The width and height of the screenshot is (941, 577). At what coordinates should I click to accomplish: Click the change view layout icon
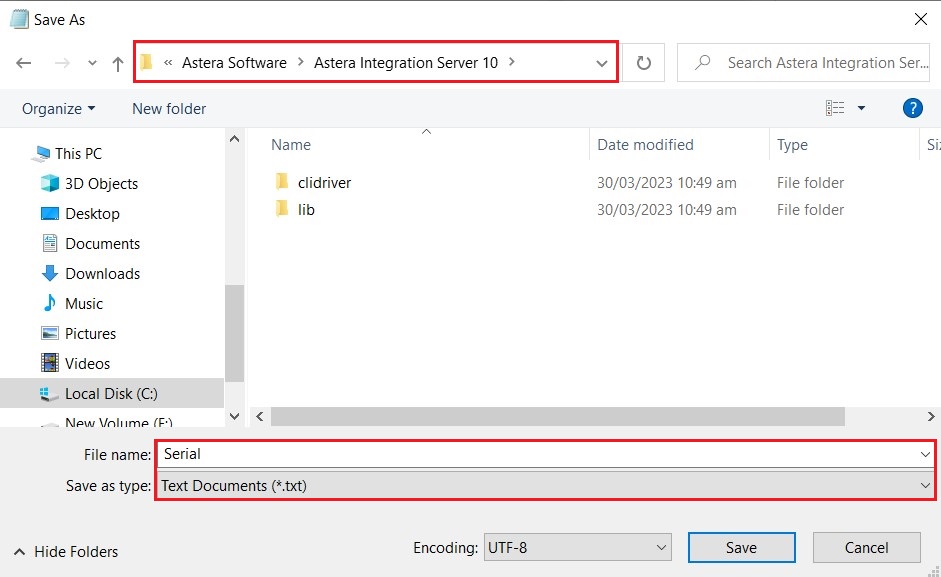(835, 108)
